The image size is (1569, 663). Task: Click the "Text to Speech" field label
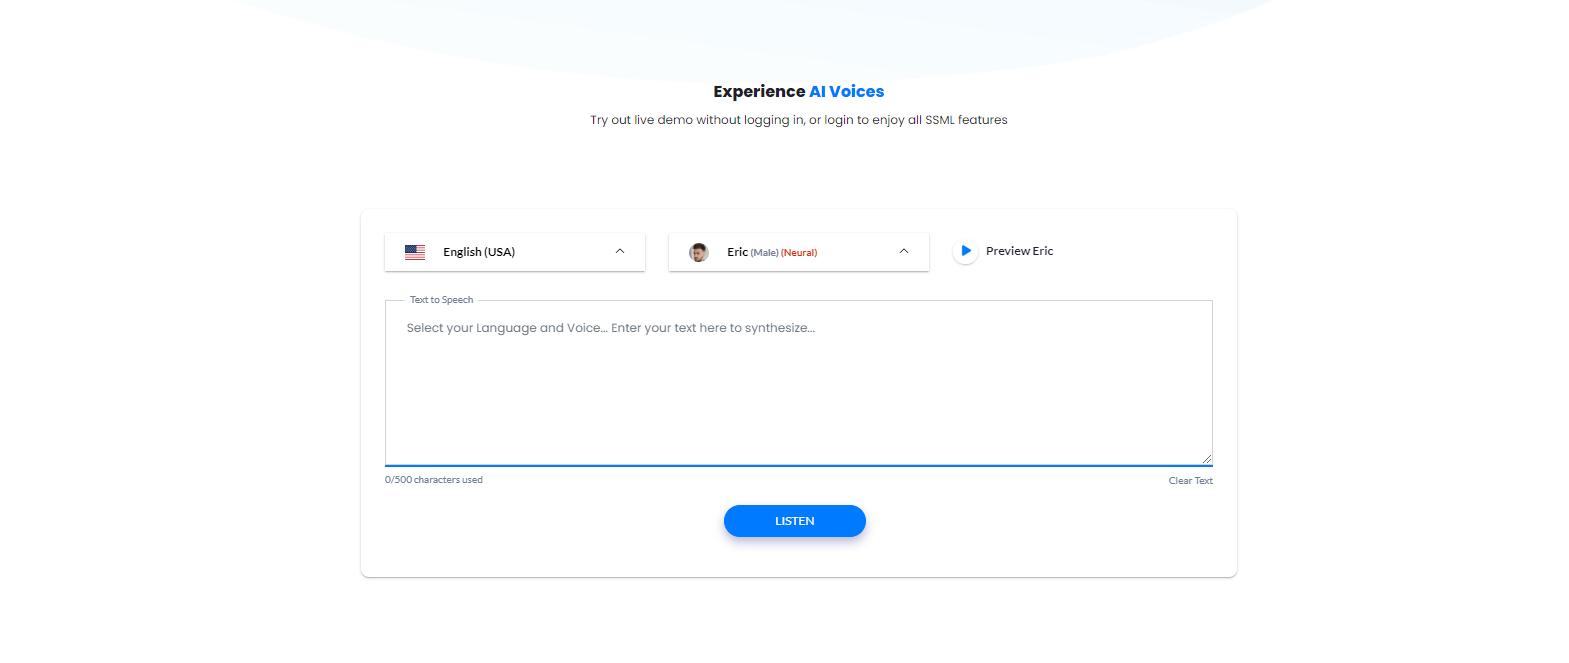(x=441, y=300)
